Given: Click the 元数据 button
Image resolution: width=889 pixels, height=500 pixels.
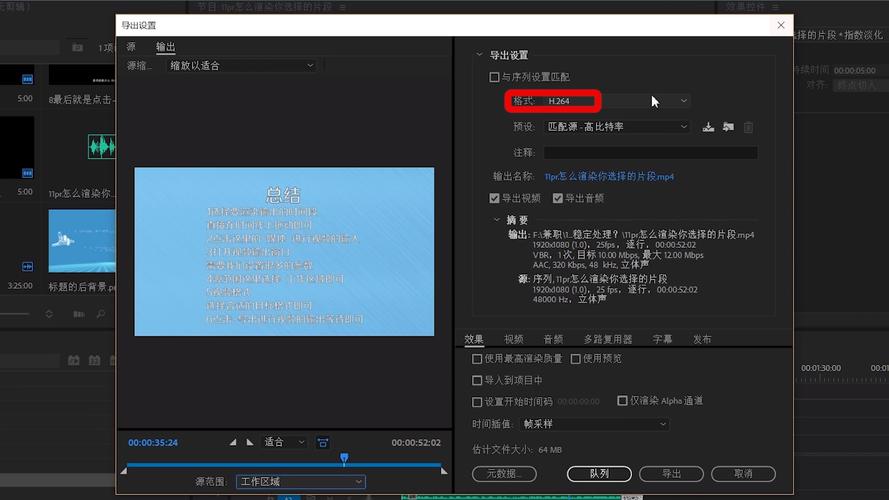Looking at the screenshot, I should (504, 473).
